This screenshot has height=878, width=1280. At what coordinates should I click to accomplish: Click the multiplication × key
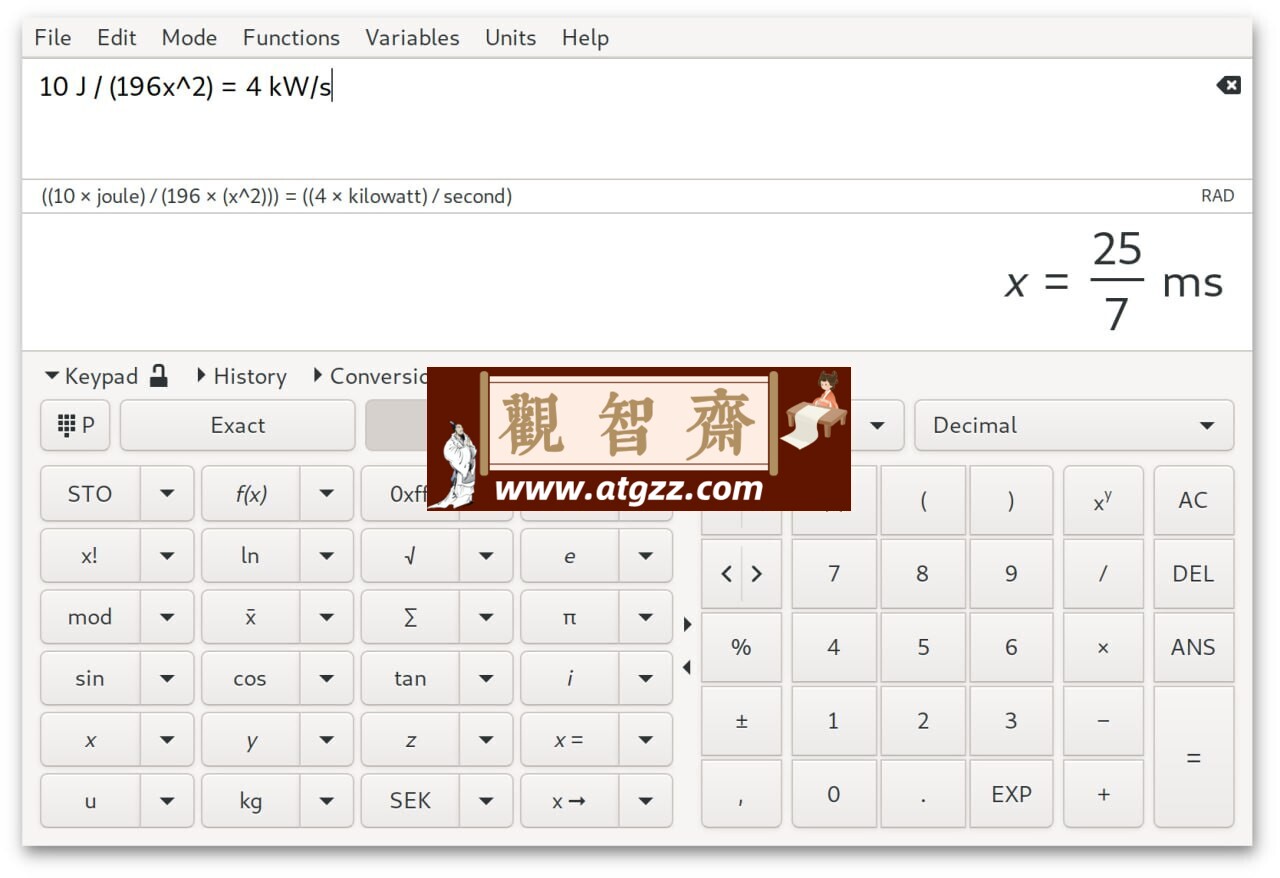[x=1103, y=647]
